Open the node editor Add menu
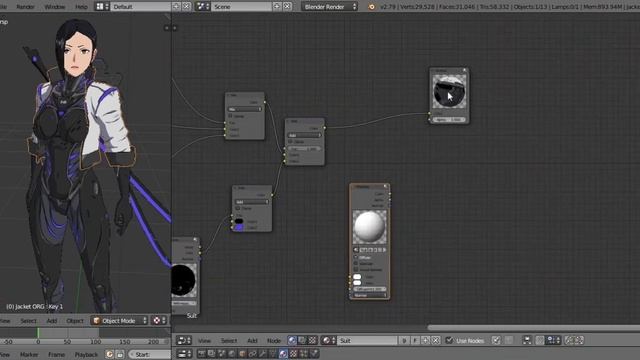 coord(252,340)
